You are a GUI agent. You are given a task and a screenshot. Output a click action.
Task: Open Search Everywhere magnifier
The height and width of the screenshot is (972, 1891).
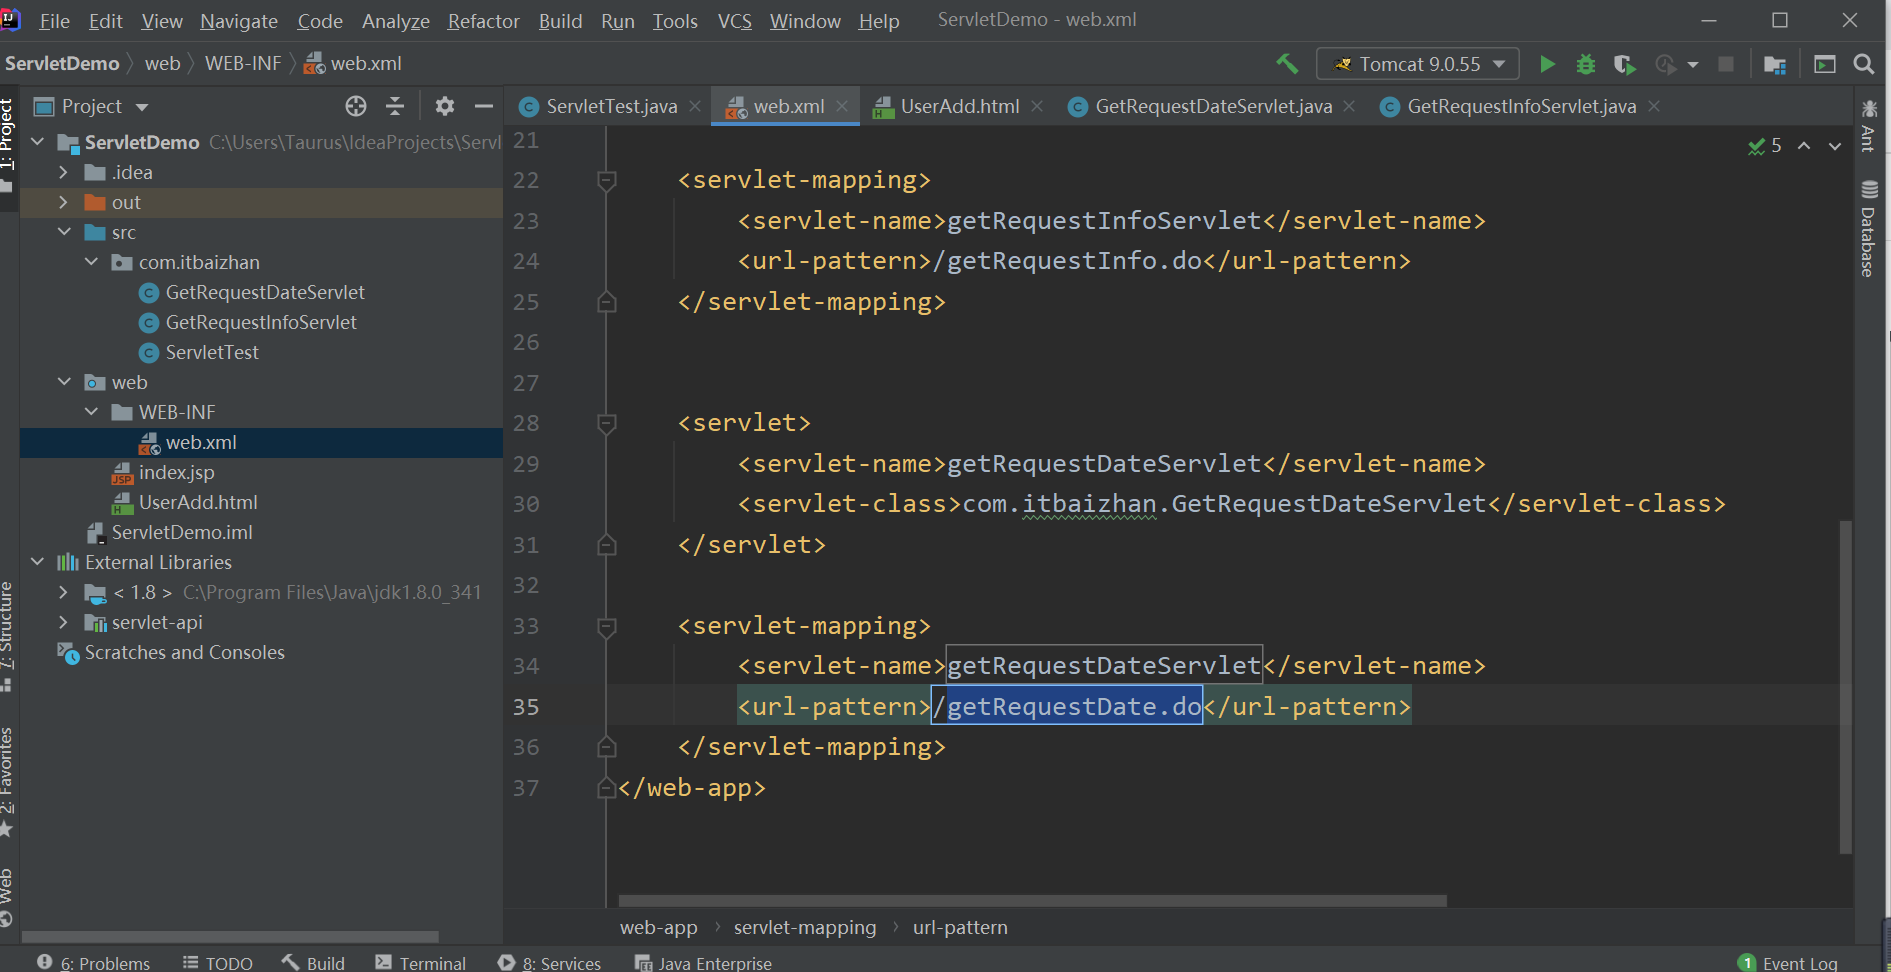coord(1864,64)
